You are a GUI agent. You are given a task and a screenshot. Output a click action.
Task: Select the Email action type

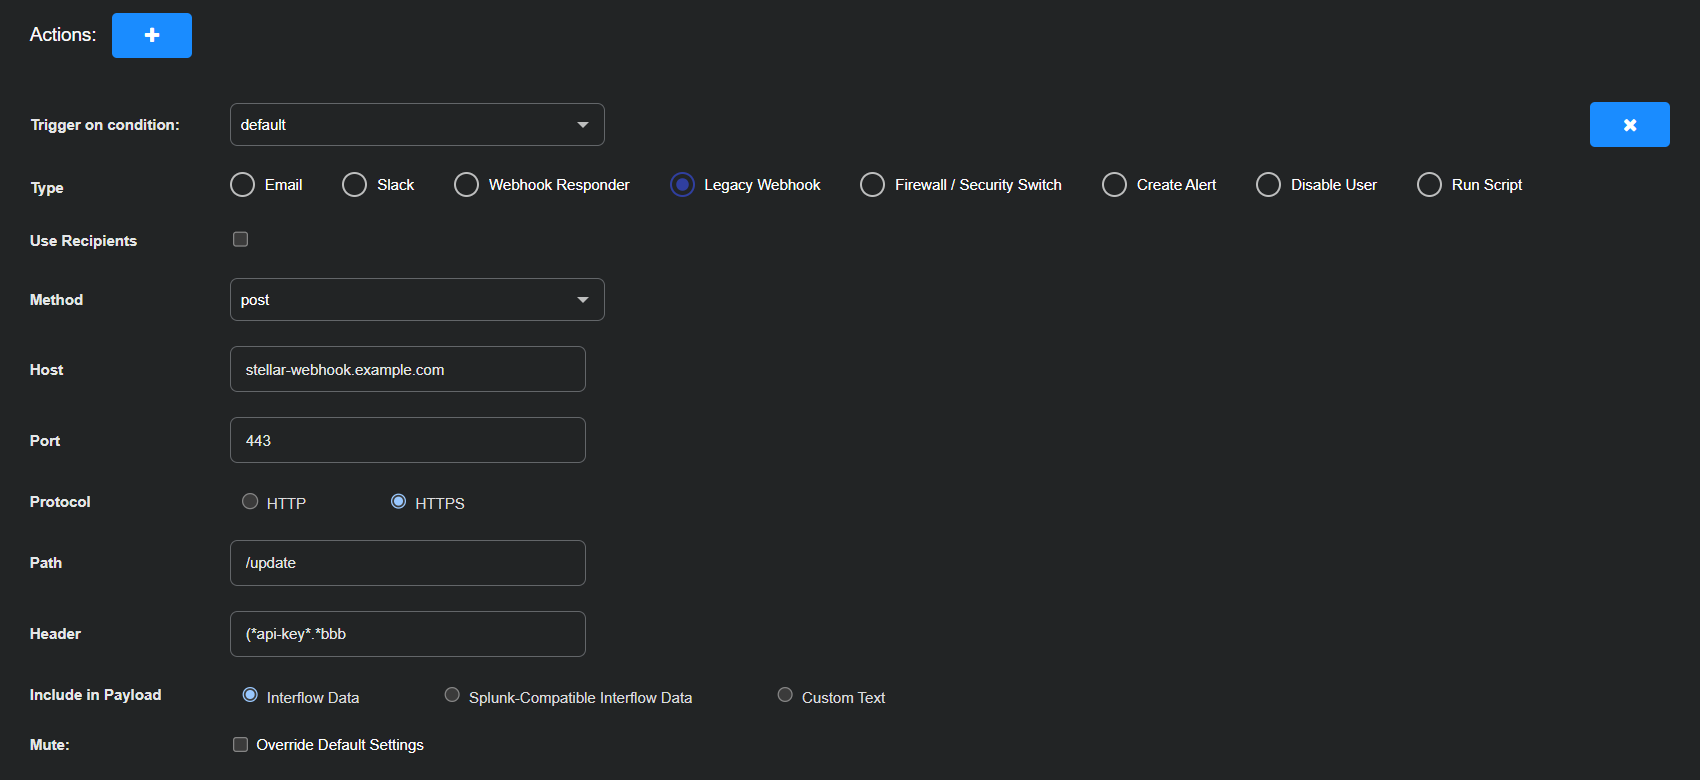point(243,185)
